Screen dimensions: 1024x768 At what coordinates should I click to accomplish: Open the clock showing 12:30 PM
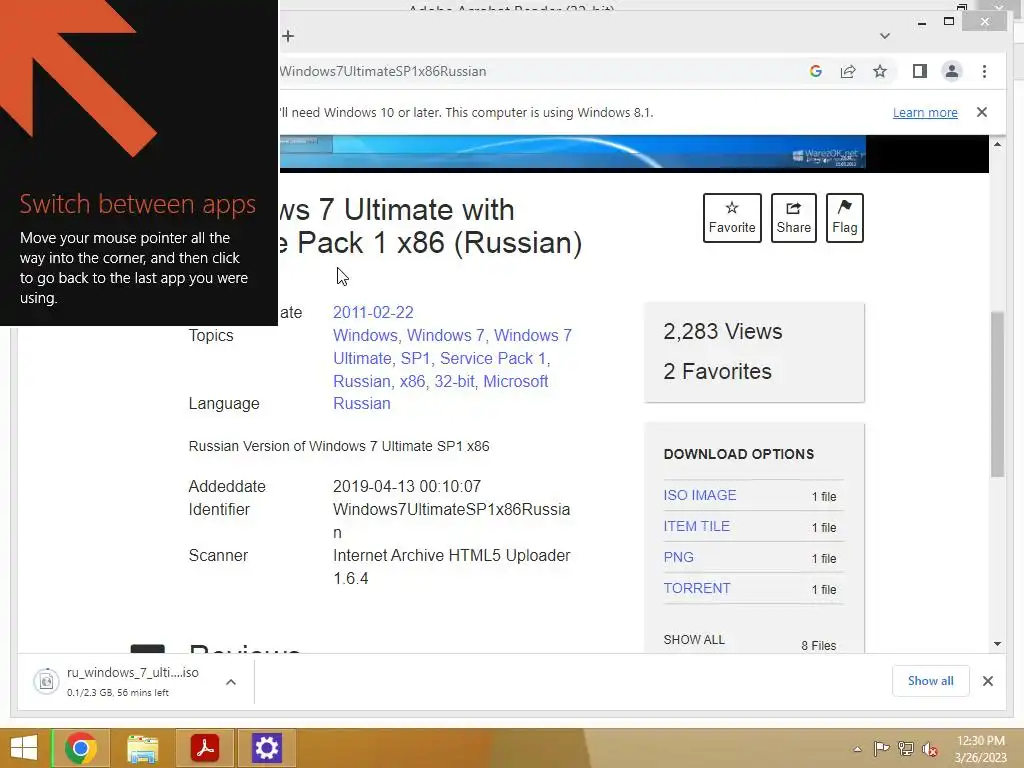[980, 749]
